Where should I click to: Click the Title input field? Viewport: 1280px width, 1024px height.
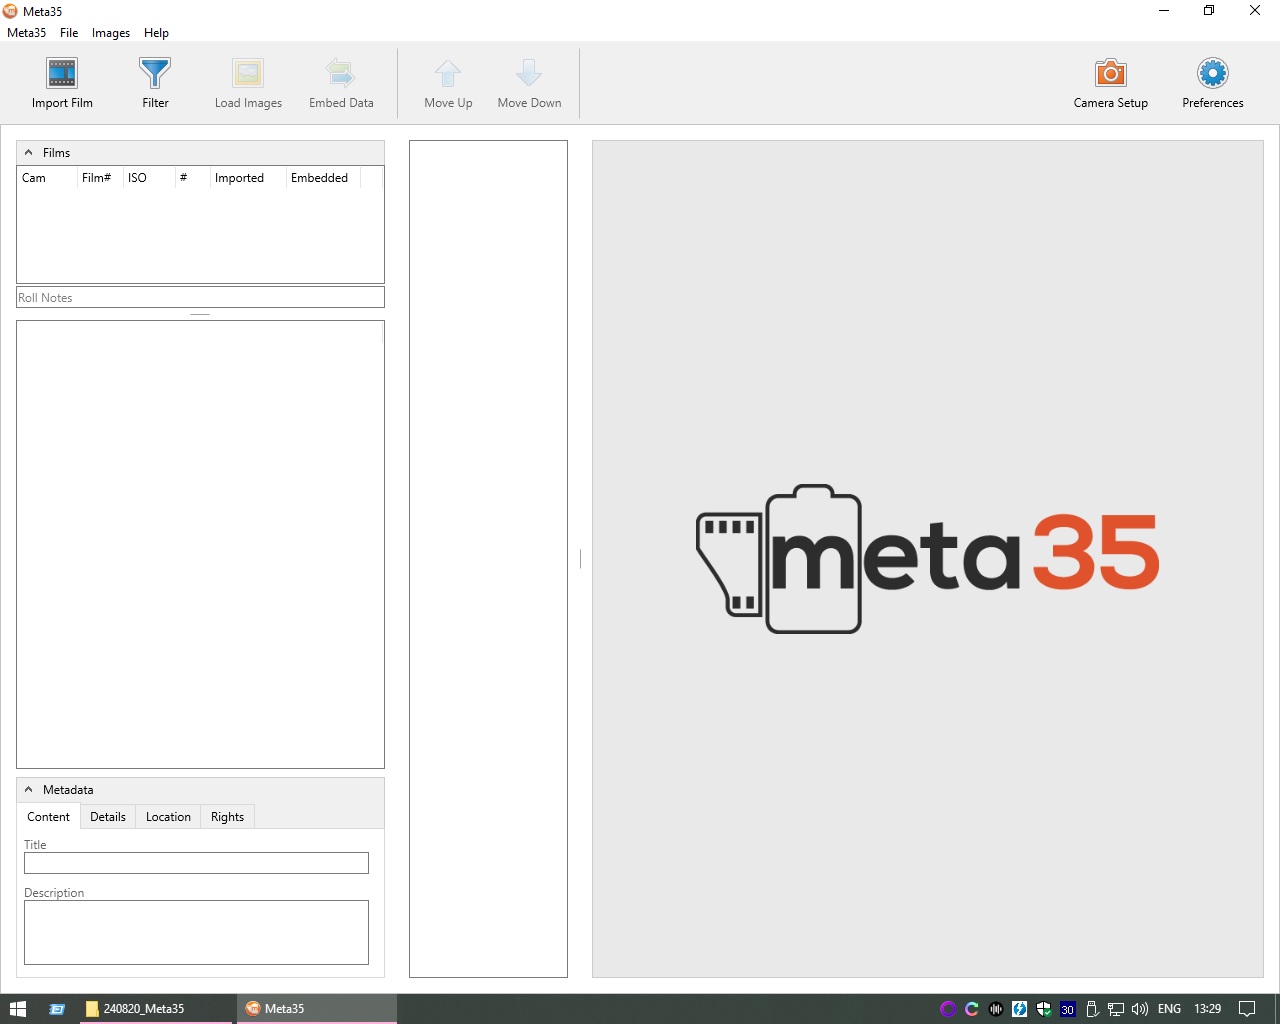[196, 863]
